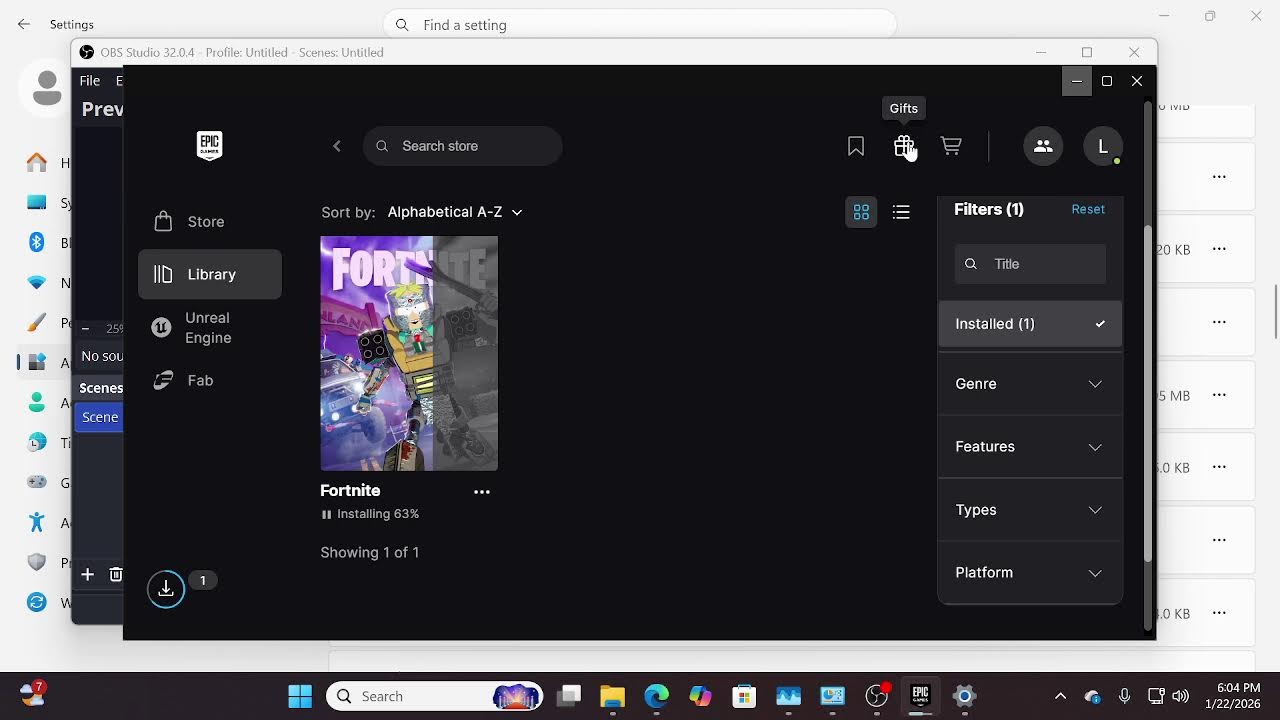Expand the Genre filter
This screenshot has height=720, width=1280.
coord(1030,384)
